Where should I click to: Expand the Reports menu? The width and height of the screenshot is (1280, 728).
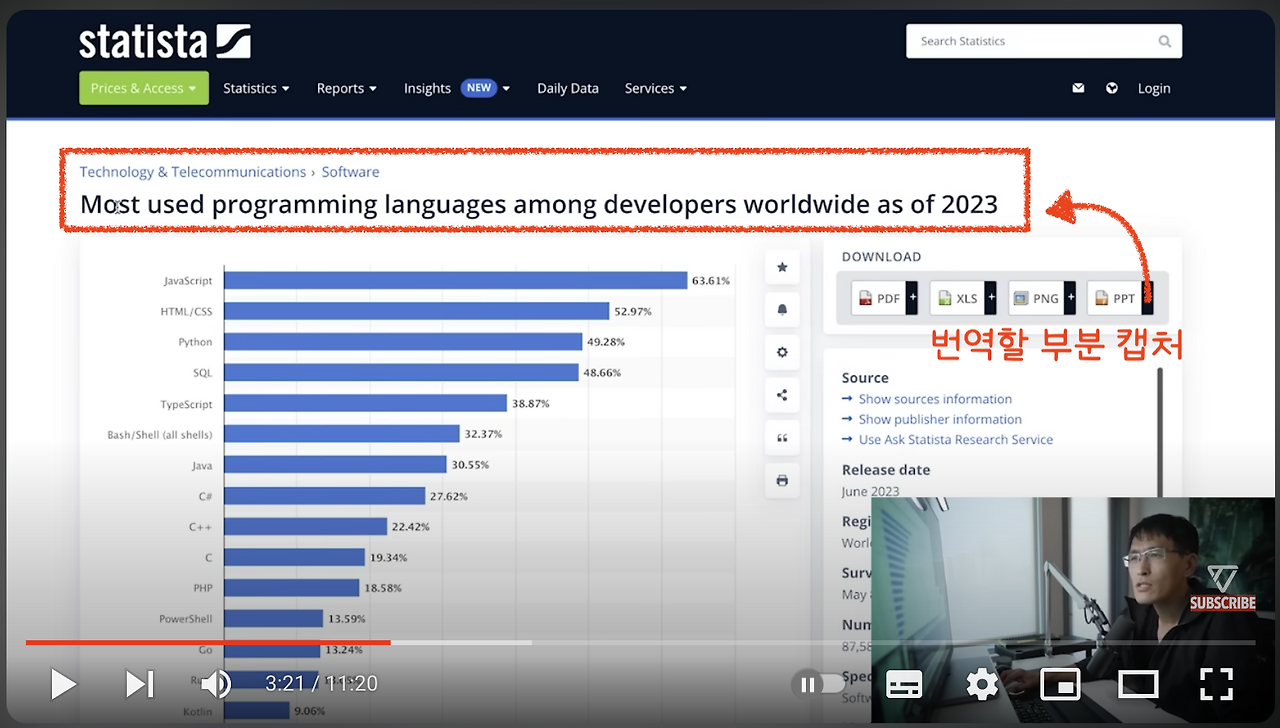(x=347, y=88)
